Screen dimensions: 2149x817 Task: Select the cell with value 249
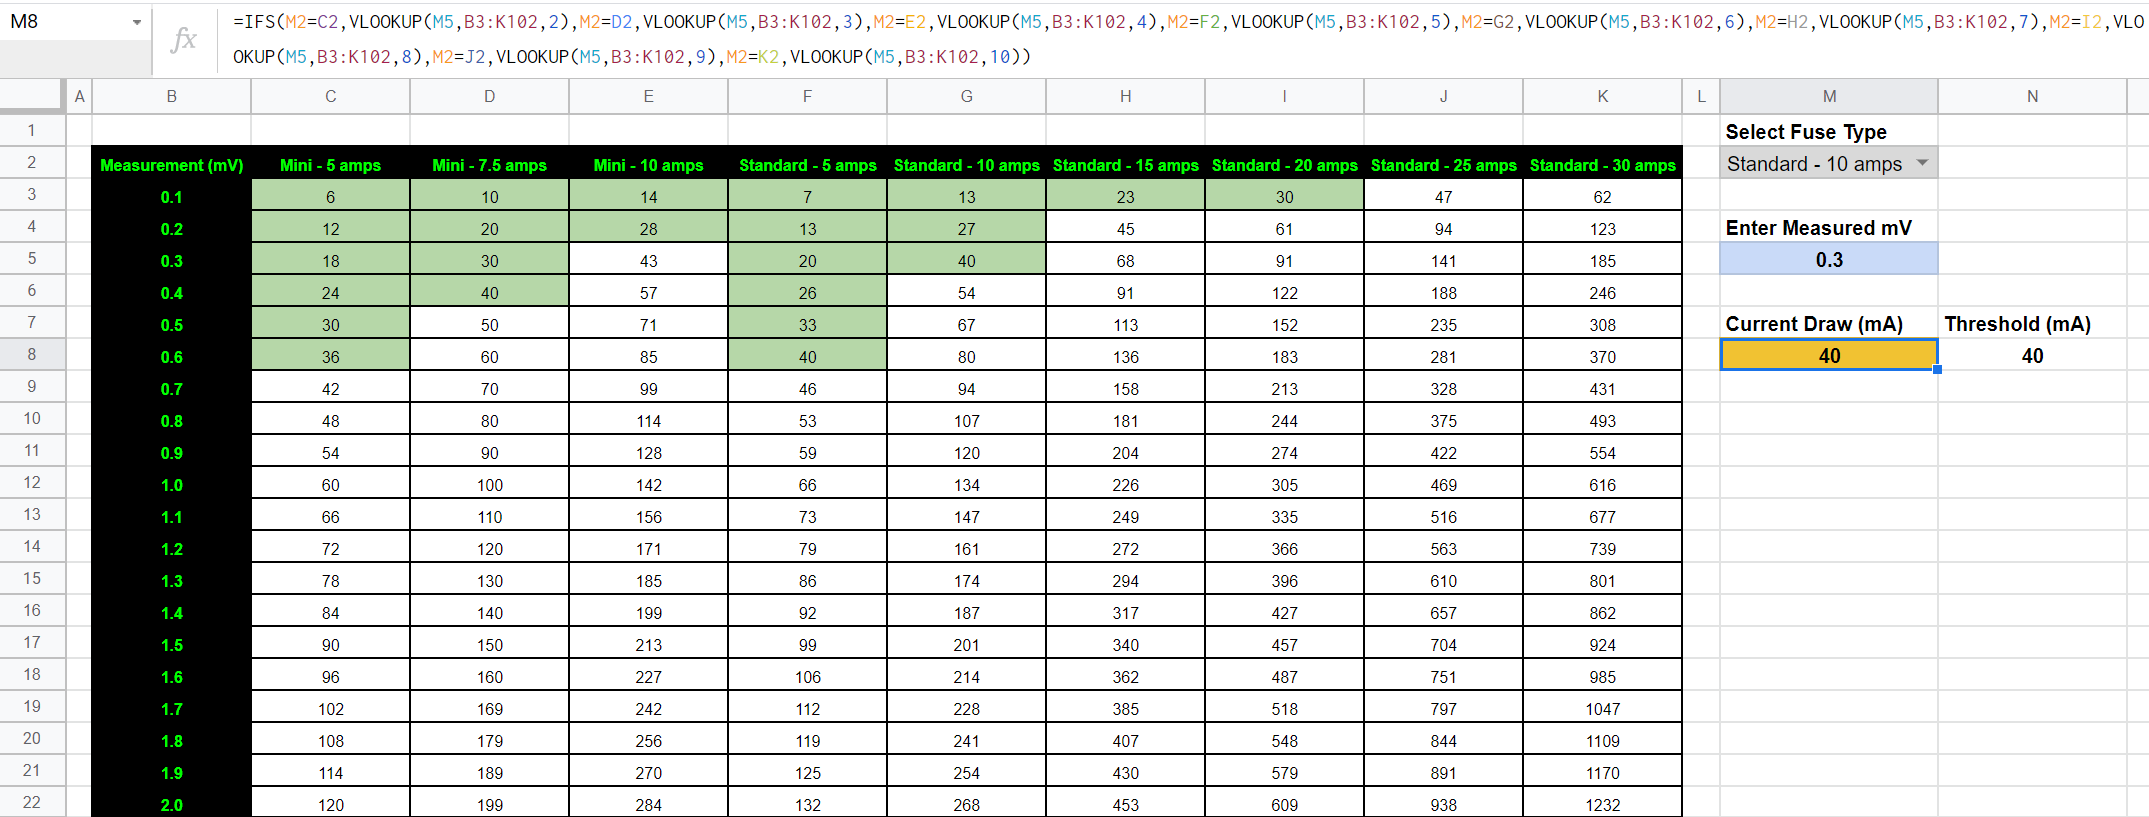1125,517
